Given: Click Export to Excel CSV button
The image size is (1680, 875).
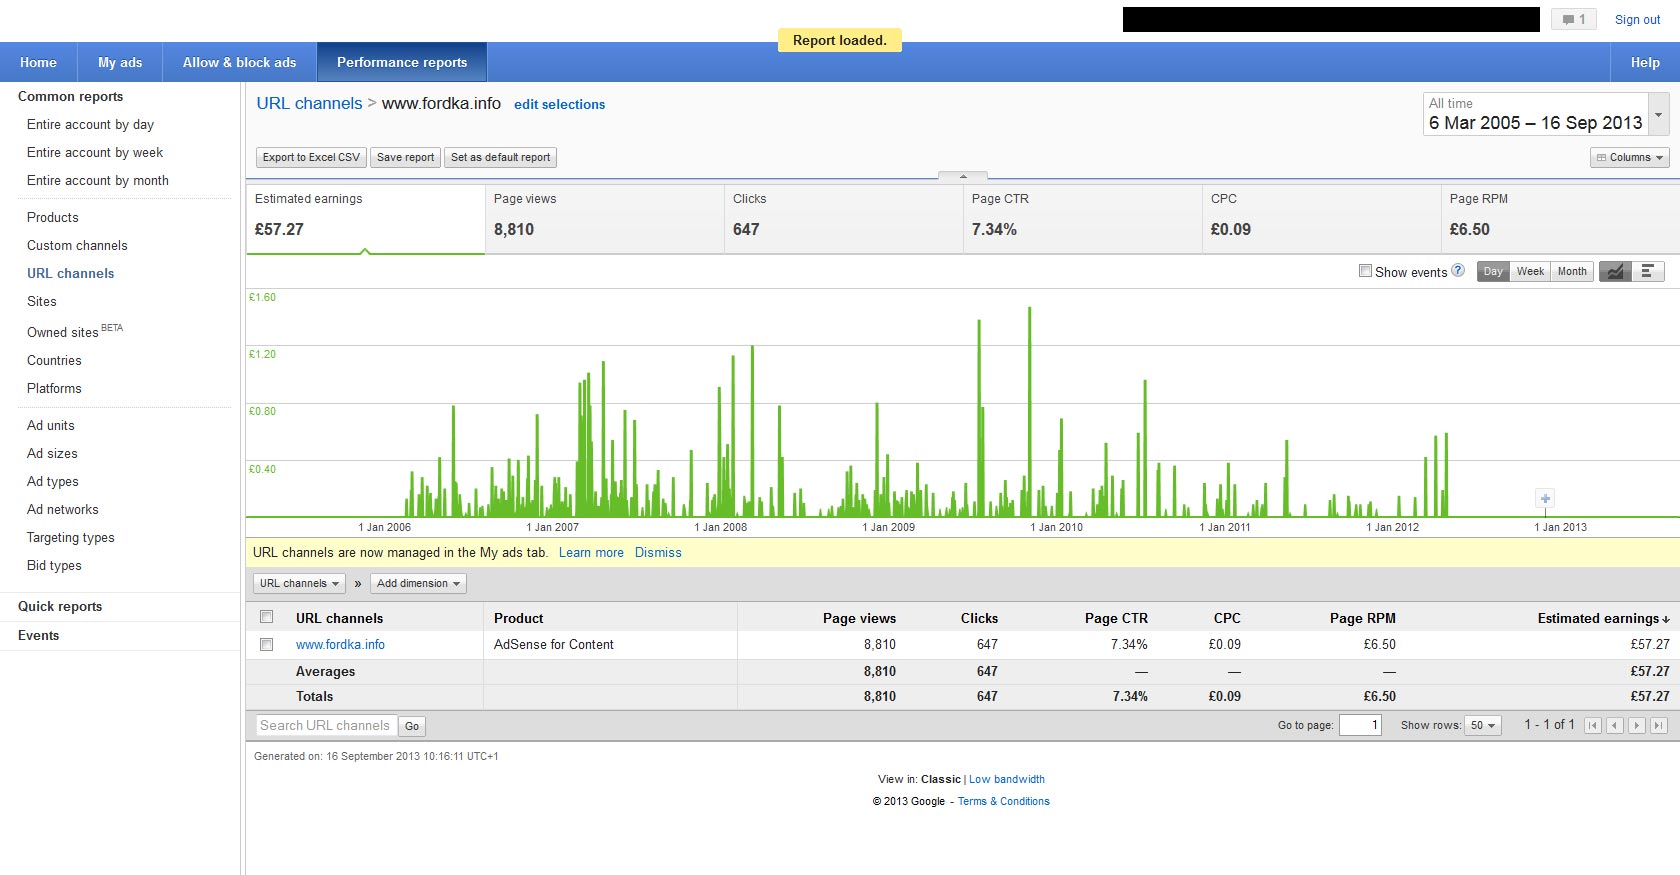Looking at the screenshot, I should [311, 157].
